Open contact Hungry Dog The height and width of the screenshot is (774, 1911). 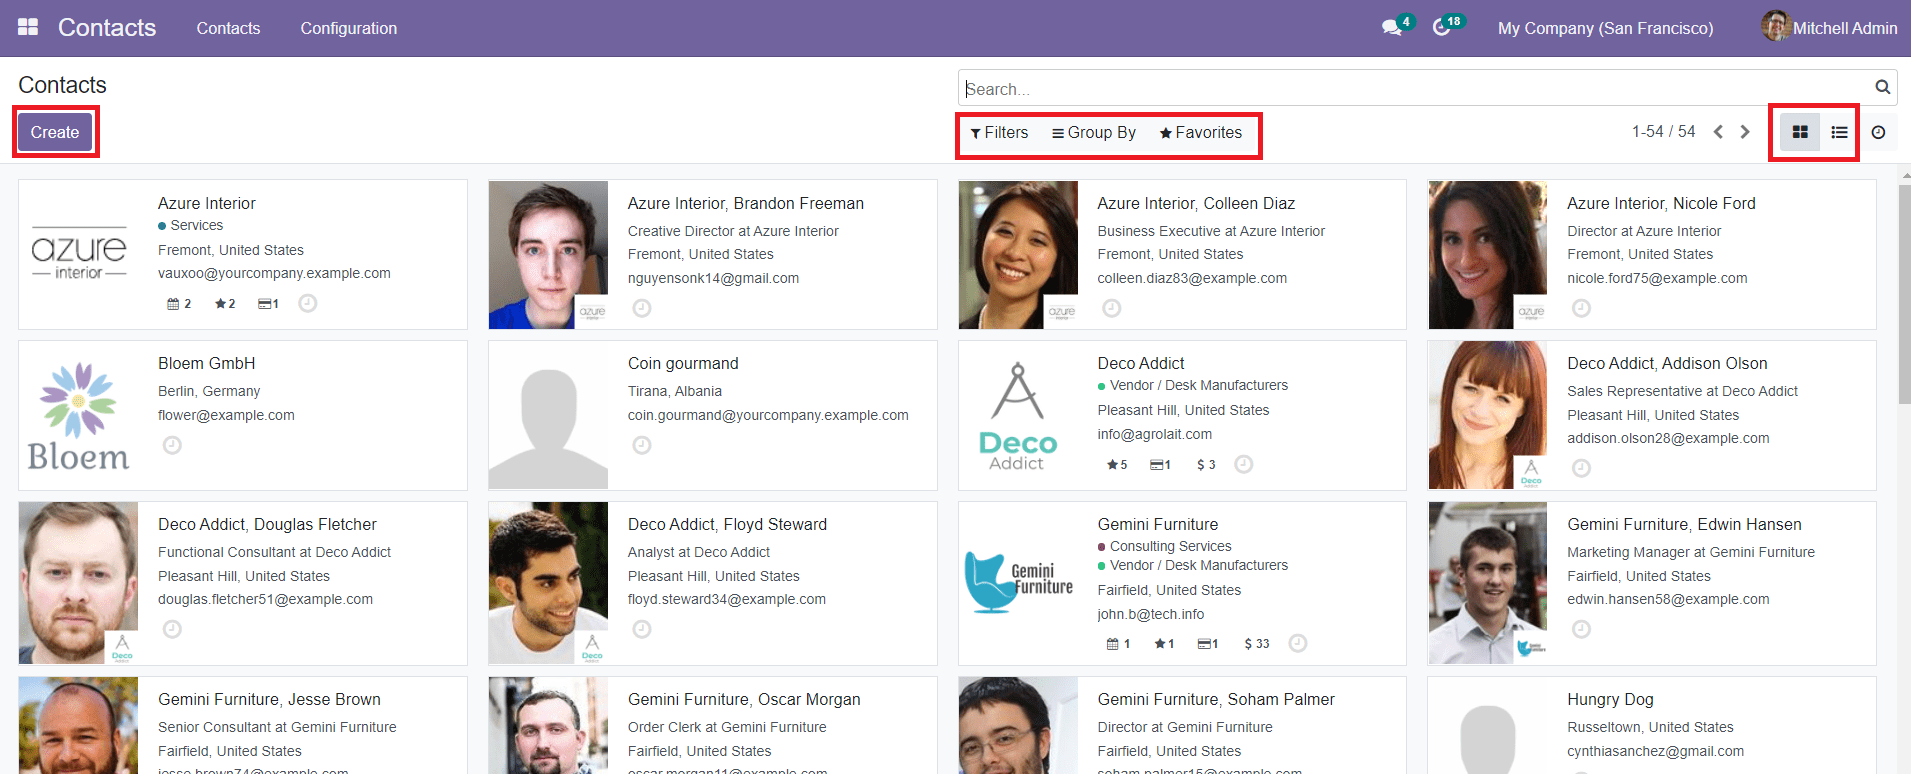tap(1610, 699)
